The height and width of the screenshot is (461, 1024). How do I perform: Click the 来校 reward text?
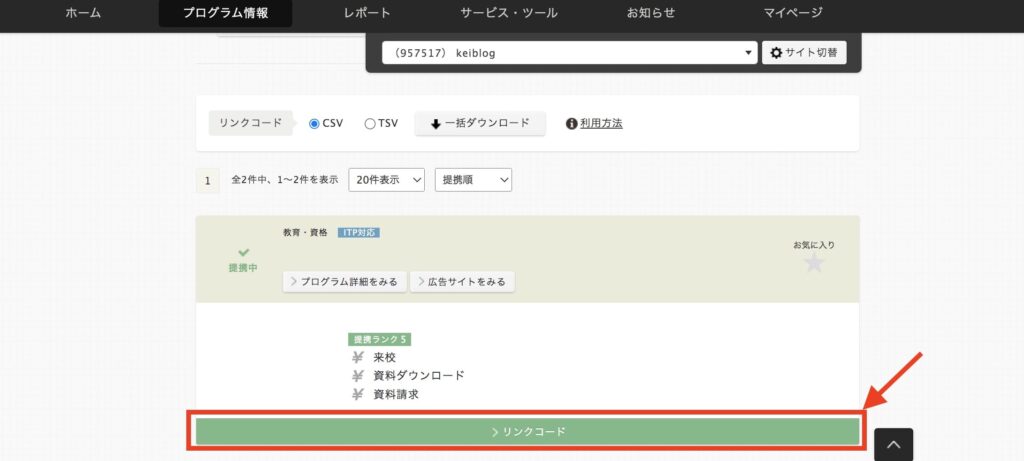tap(385, 357)
